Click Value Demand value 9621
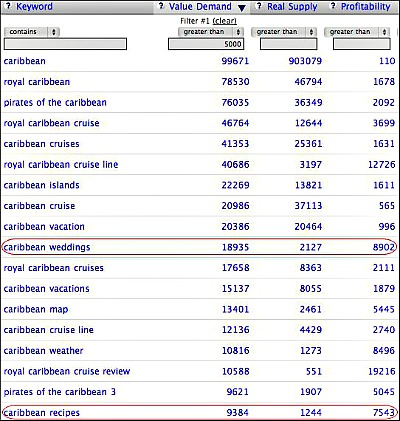 coord(238,392)
